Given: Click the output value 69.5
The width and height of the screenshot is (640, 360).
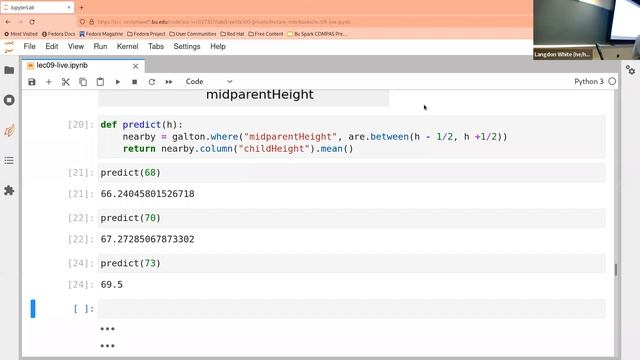Looking at the screenshot, I should 111,284.
